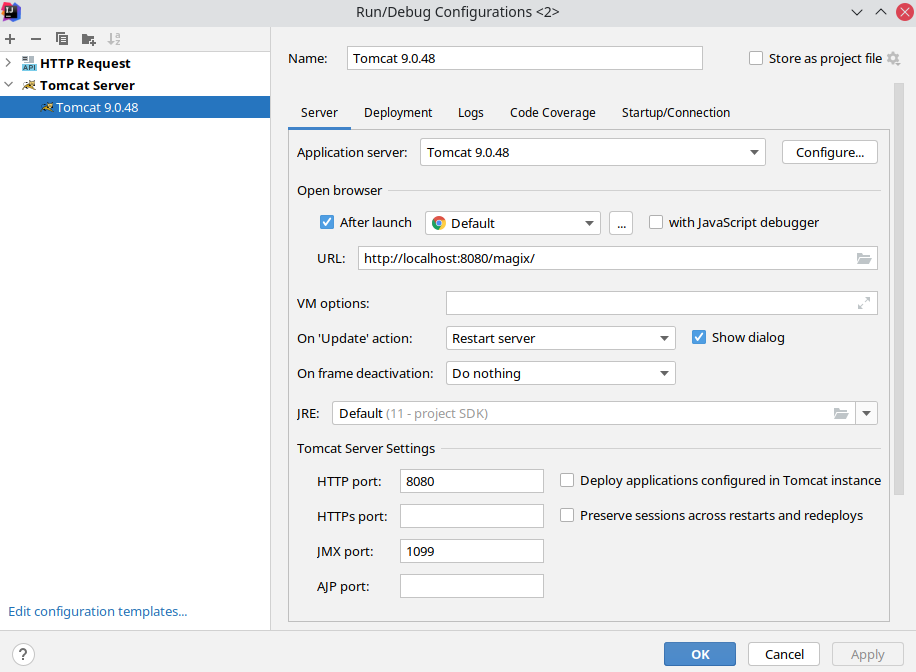Switch to the Logs tab
Viewport: 916px width, 672px height.
pos(471,113)
